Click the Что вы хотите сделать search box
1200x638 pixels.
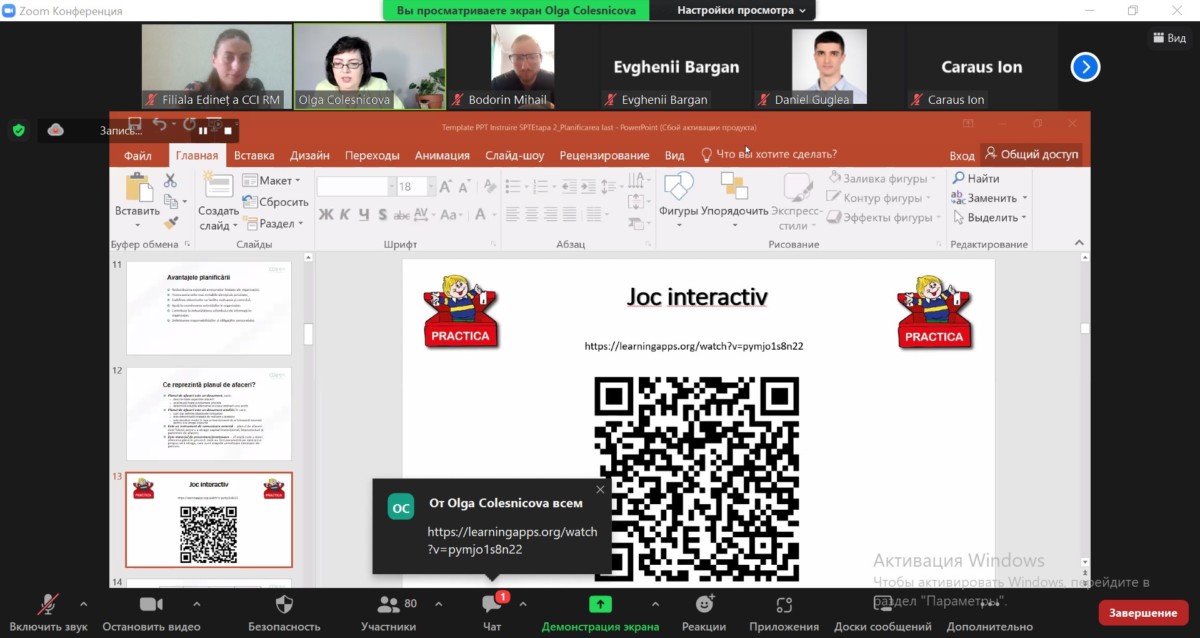tap(768, 154)
